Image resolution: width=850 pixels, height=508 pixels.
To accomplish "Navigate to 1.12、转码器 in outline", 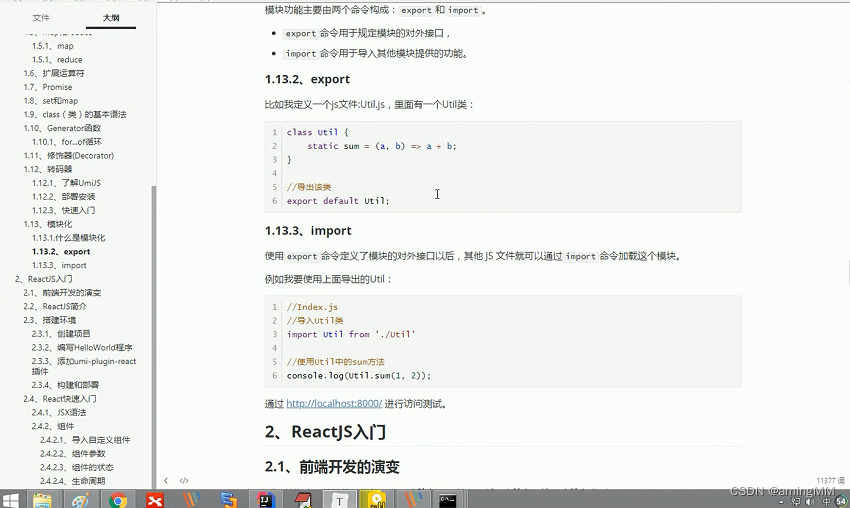I will tap(48, 169).
